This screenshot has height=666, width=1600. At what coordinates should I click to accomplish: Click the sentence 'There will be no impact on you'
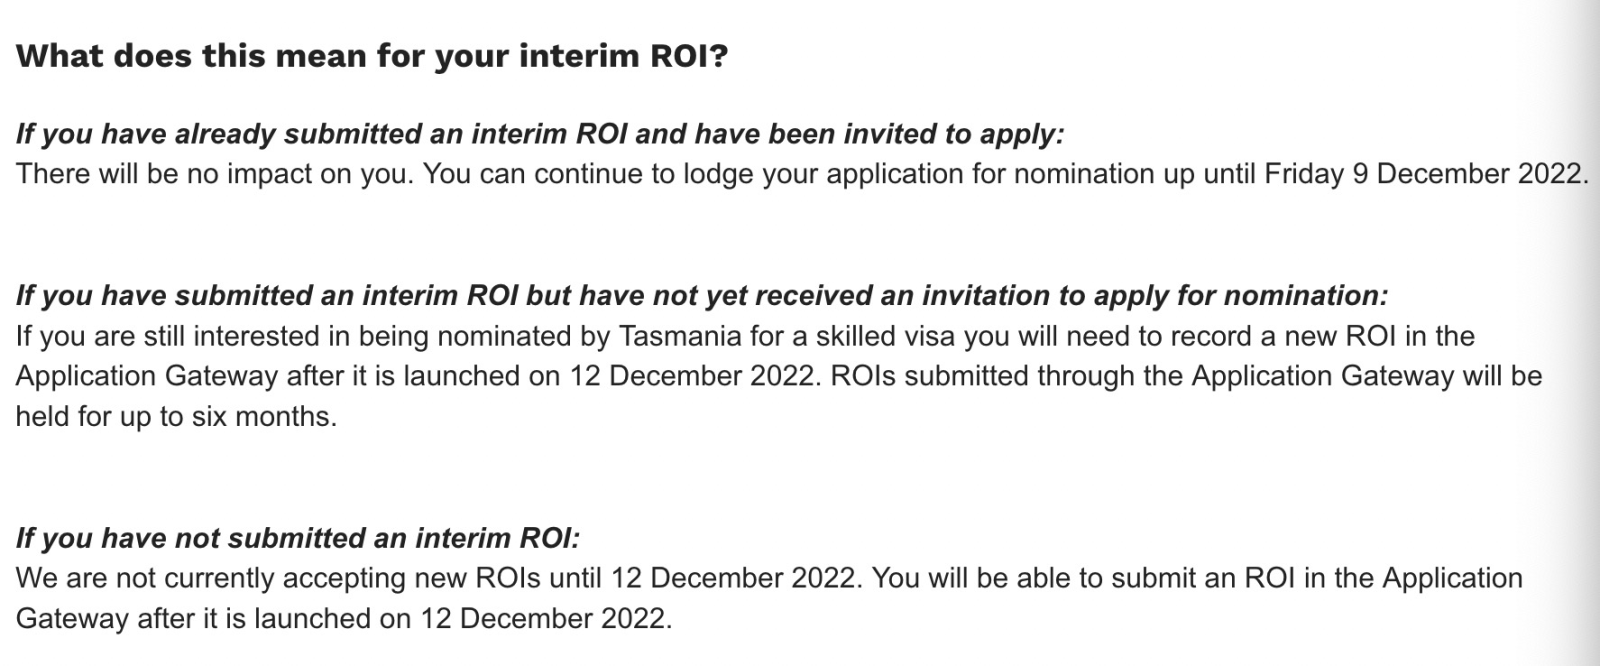[212, 174]
